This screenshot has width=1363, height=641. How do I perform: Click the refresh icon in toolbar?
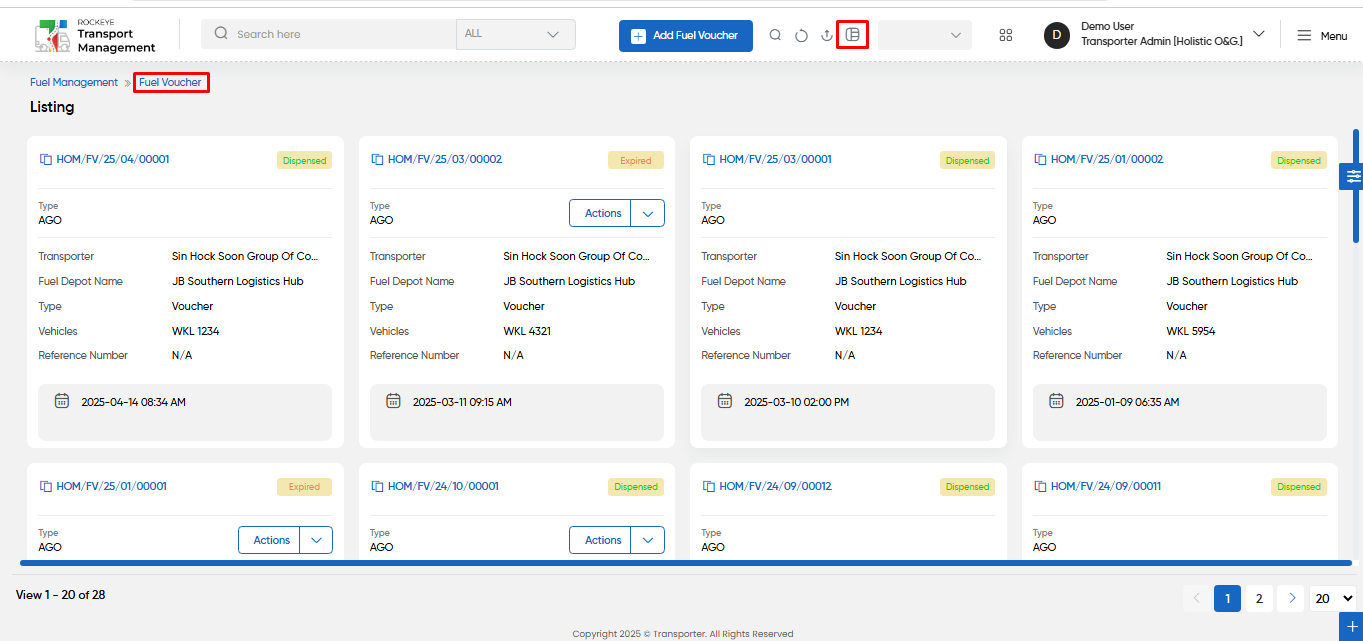click(801, 35)
